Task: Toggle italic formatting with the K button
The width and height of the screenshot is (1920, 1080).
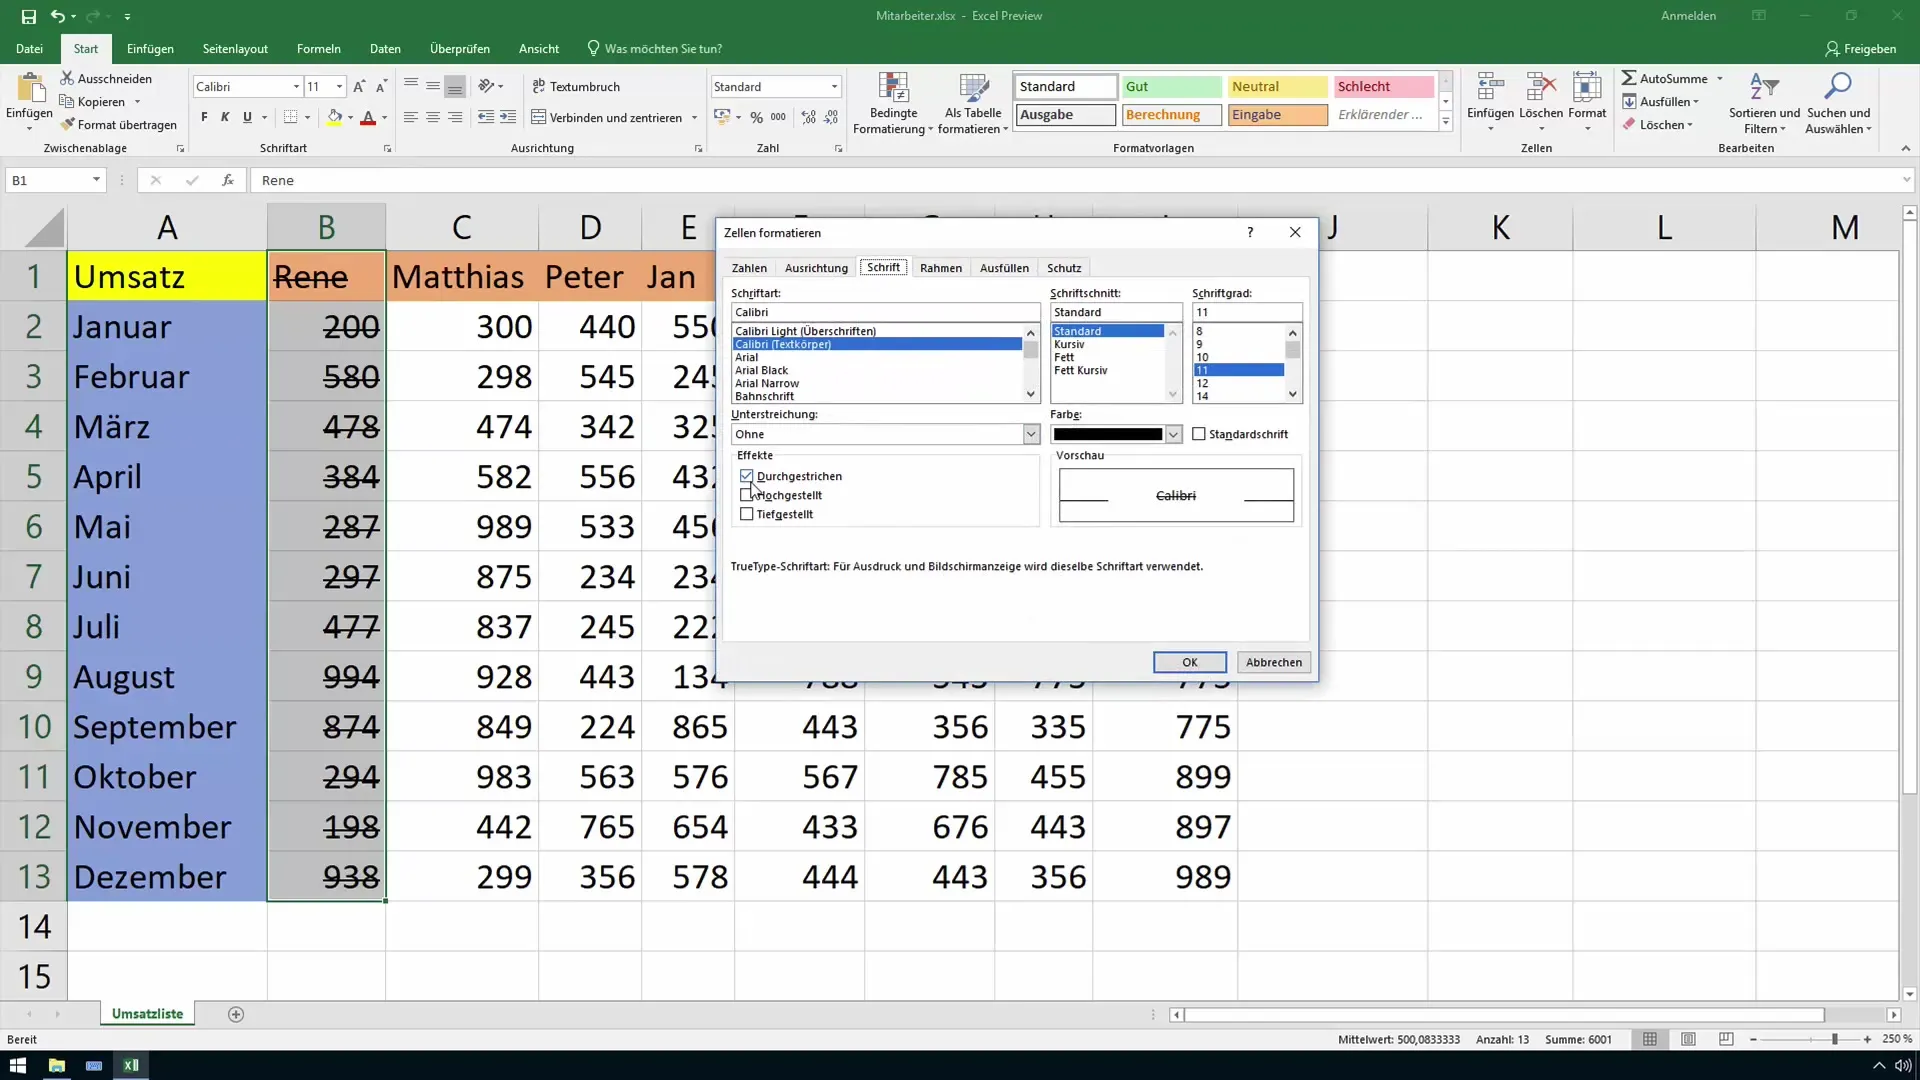Action: (x=225, y=117)
